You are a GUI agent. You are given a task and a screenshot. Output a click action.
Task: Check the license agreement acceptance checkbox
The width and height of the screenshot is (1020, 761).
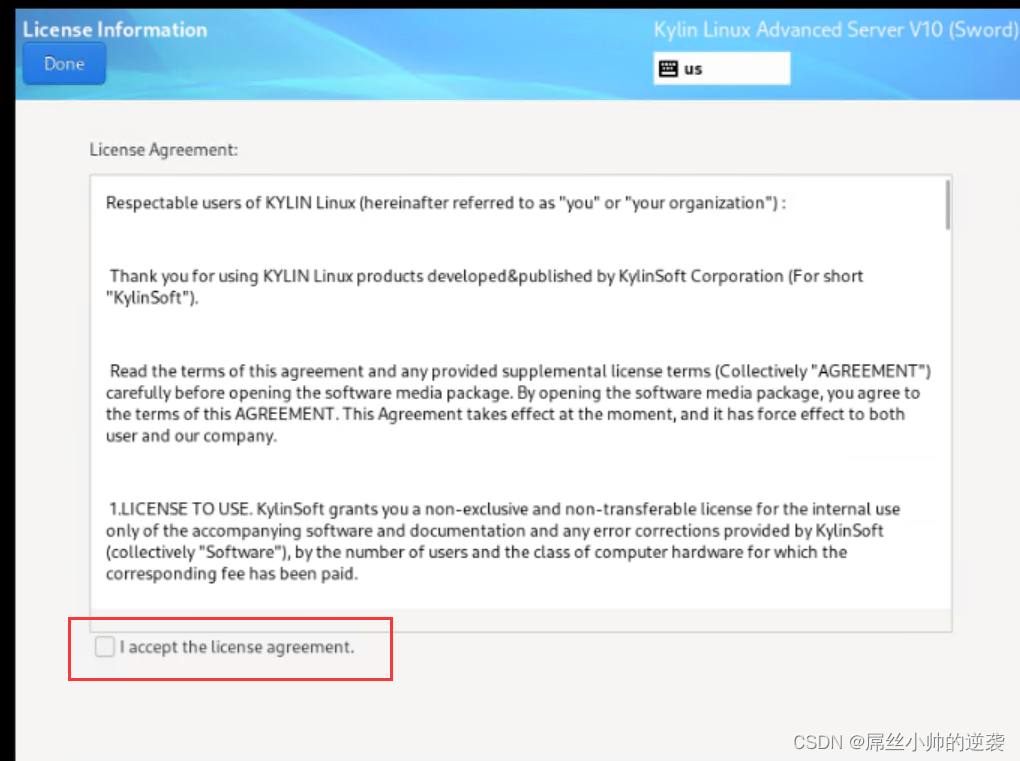coord(104,647)
